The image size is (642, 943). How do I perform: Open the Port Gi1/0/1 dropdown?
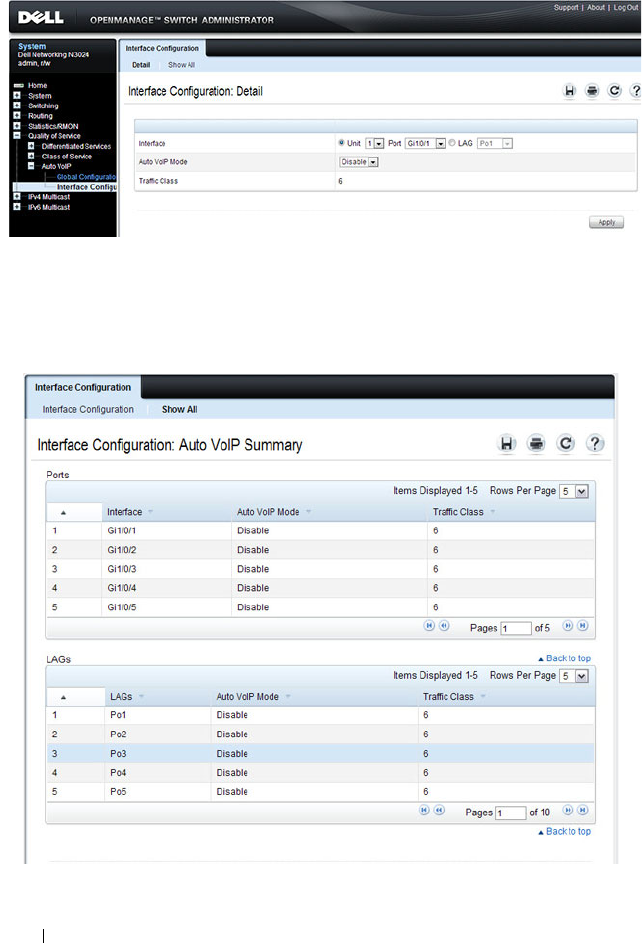pos(426,143)
